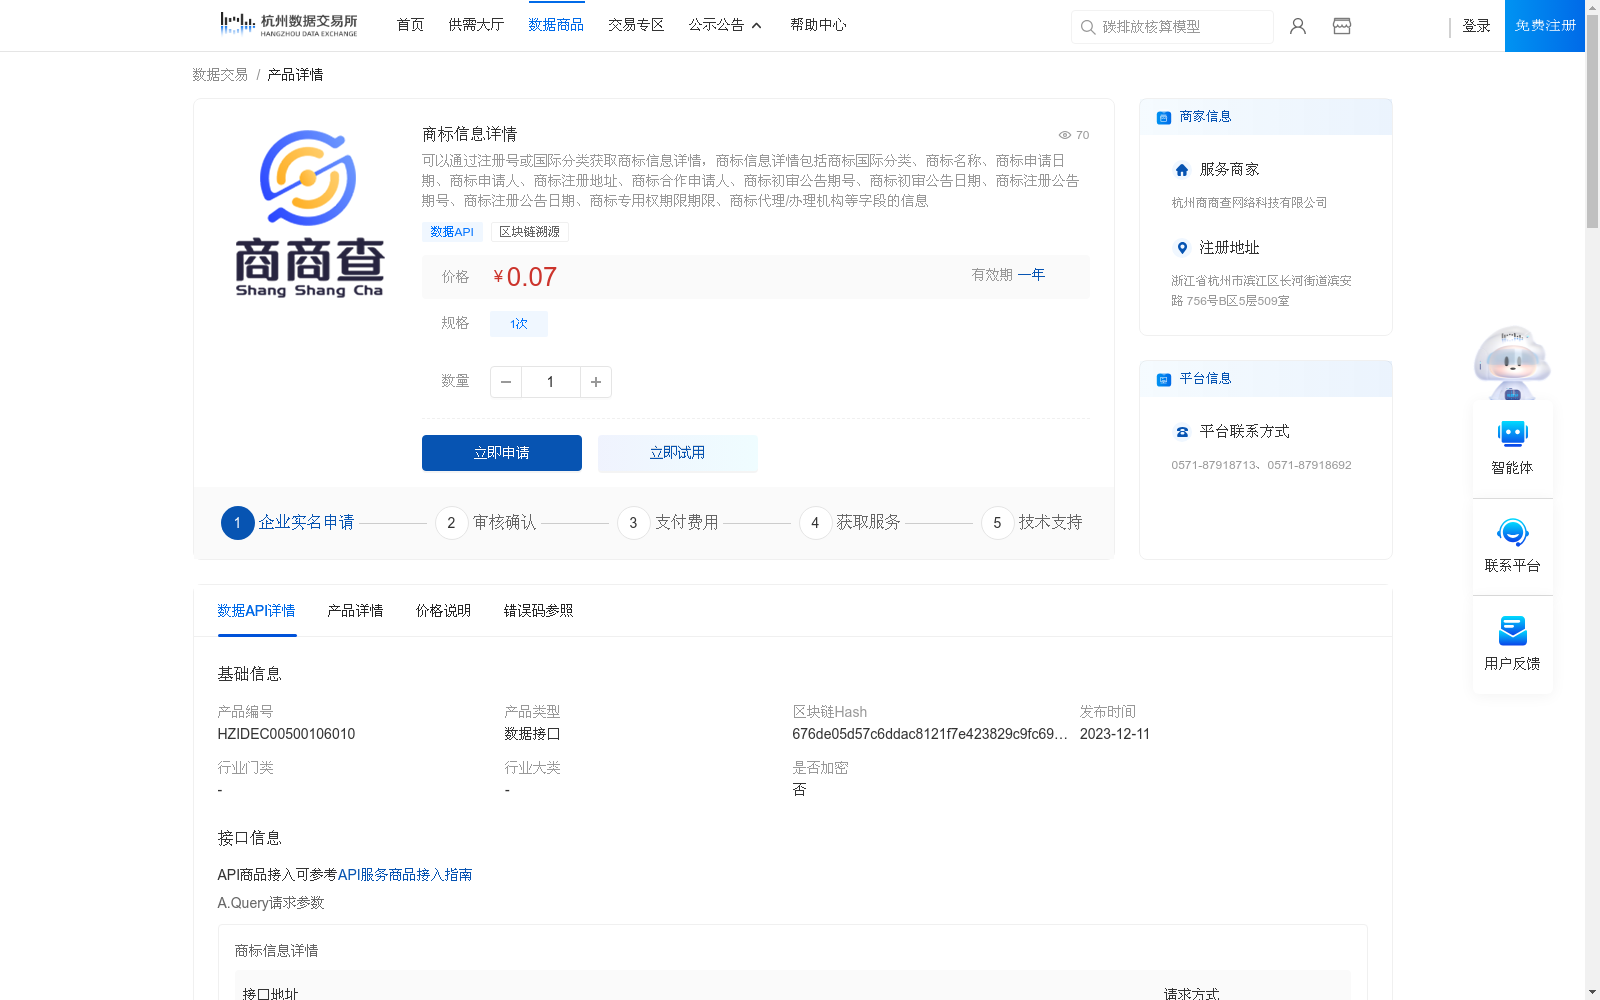1600x1000 pixels.
Task: Click the 服务商家 house icon
Action: point(1182,170)
